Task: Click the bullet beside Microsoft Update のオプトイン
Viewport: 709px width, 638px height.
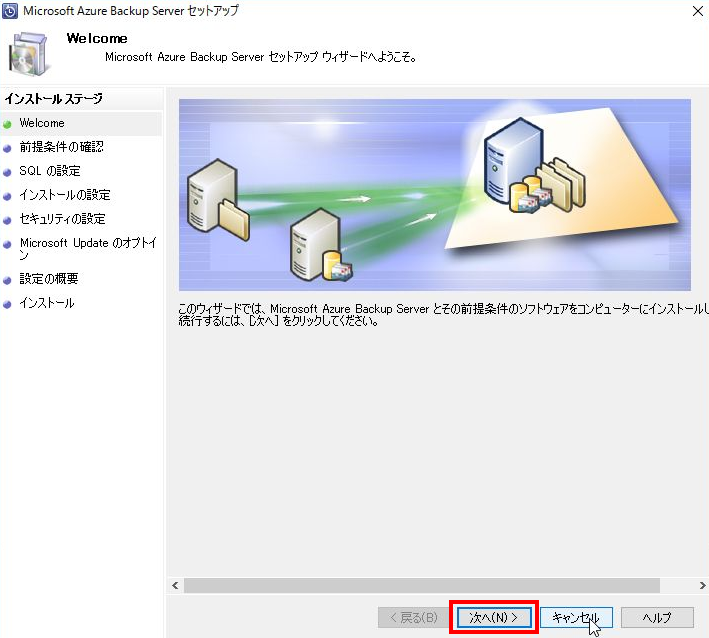Action: click(7, 244)
